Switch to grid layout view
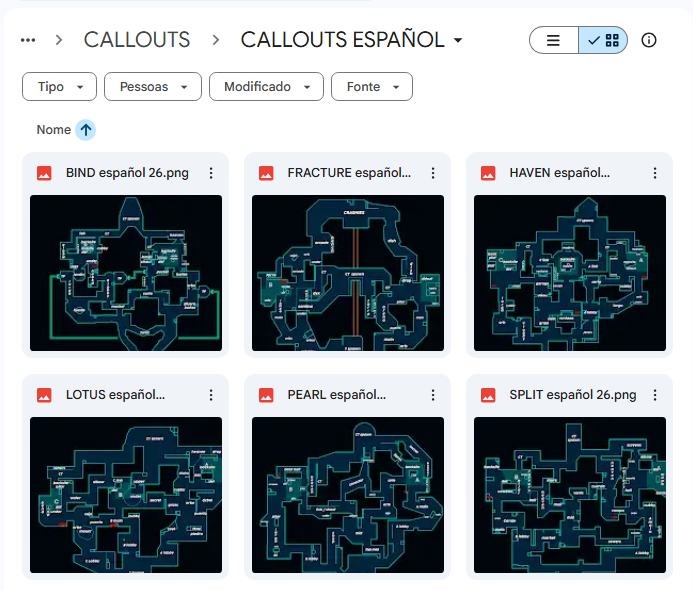Image resolution: width=693 pixels, height=591 pixels. pyautogui.click(x=603, y=40)
